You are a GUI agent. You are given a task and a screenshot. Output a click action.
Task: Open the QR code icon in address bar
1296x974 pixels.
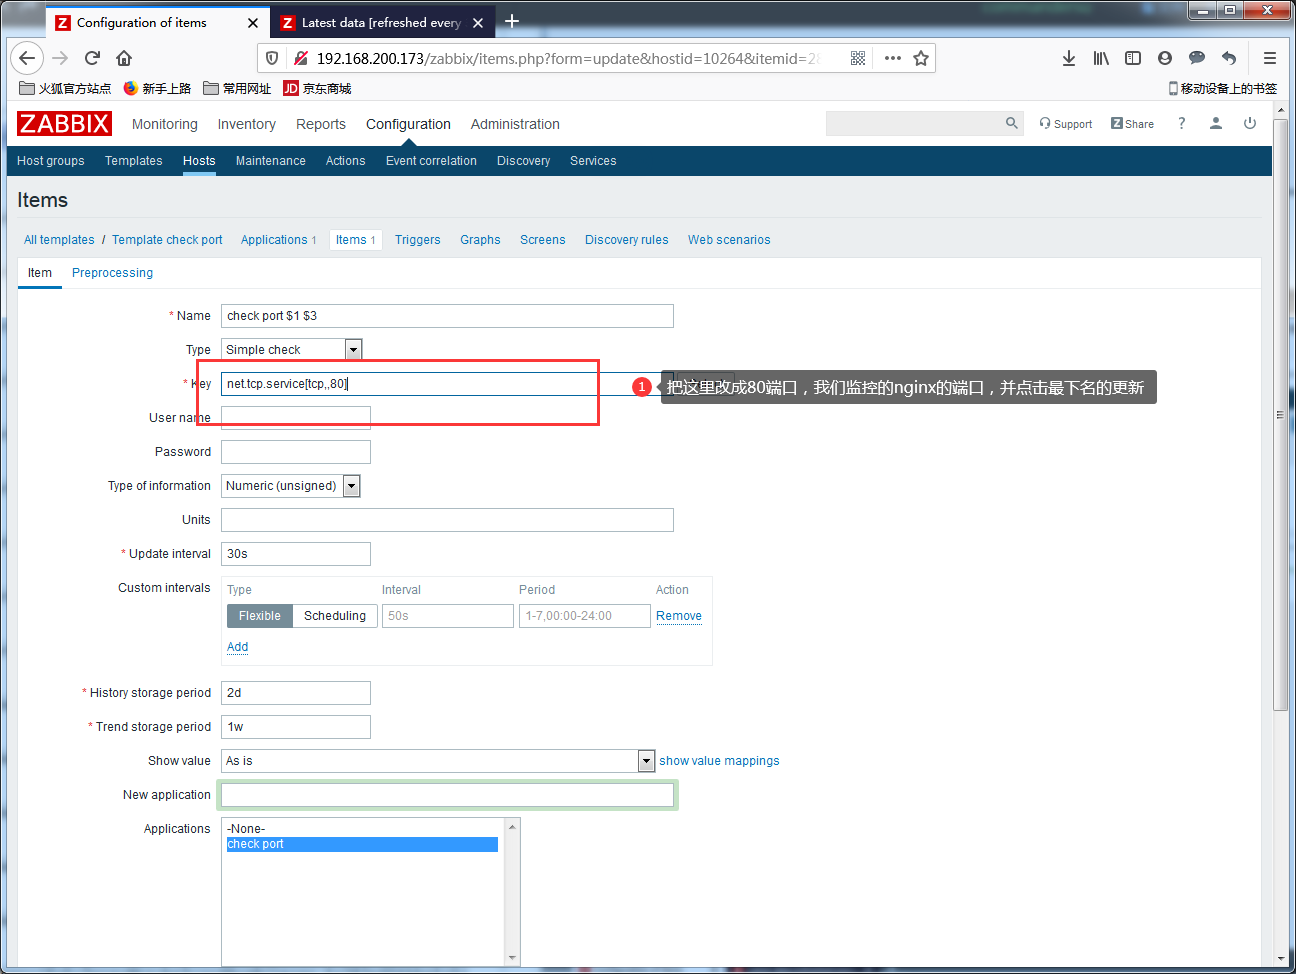click(x=858, y=58)
